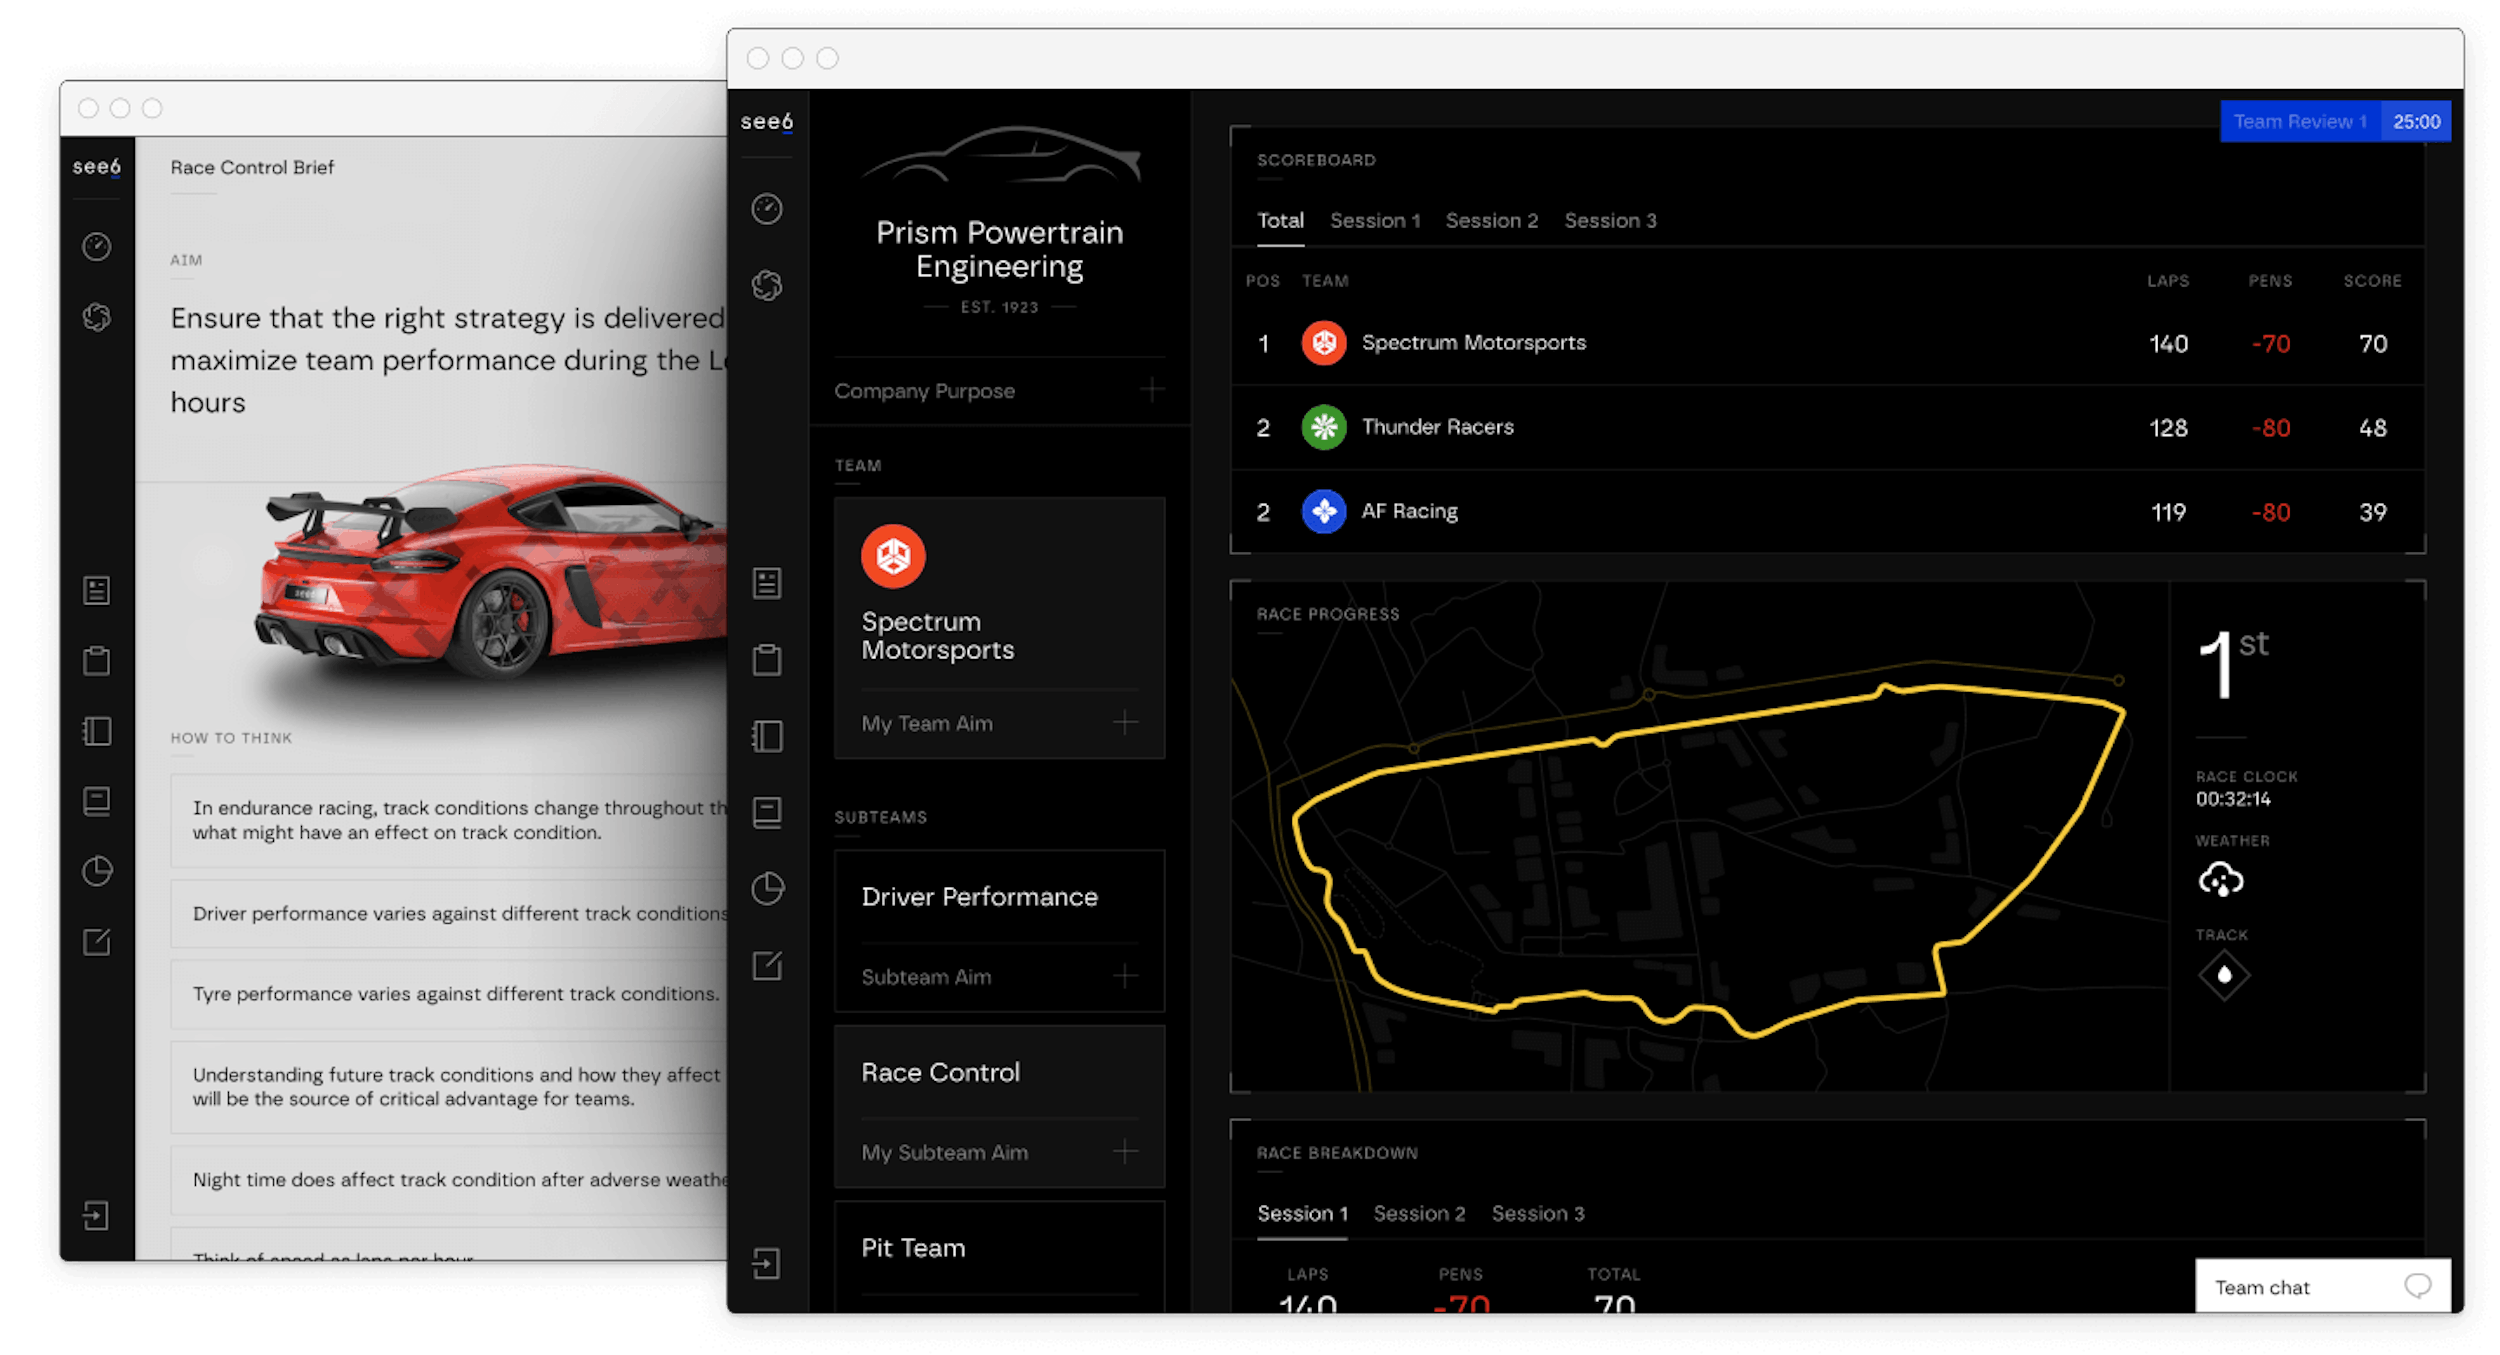Click the clipboard icon in front sidebar
This screenshot has width=2500, height=1355.
[x=767, y=660]
